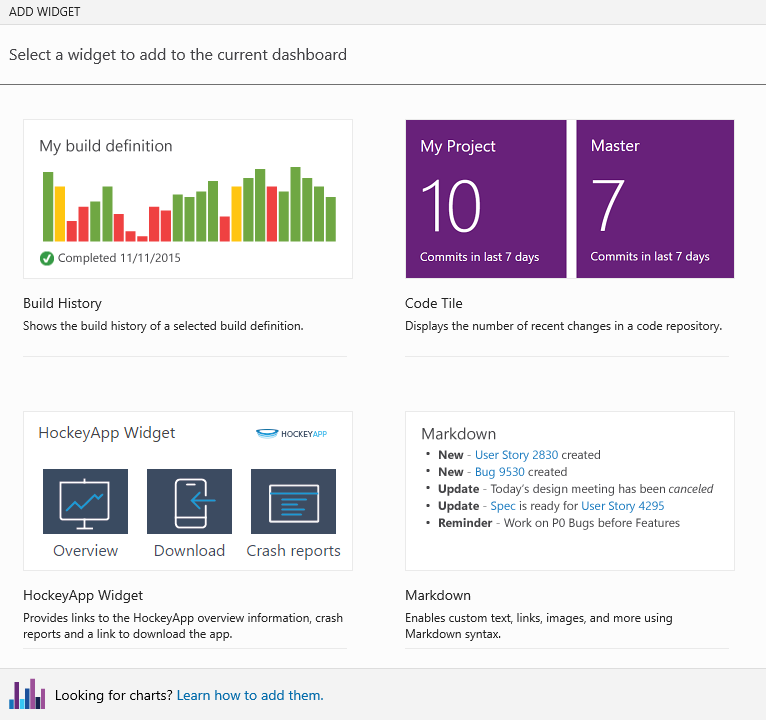Click the Overview label in HockeyApp widget
This screenshot has width=766, height=720.
[85, 551]
